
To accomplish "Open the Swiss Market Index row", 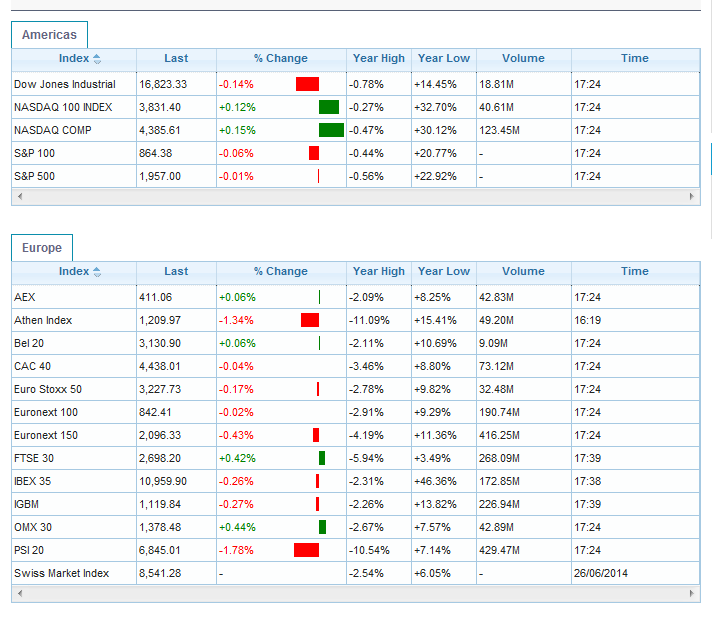I will click(61, 573).
